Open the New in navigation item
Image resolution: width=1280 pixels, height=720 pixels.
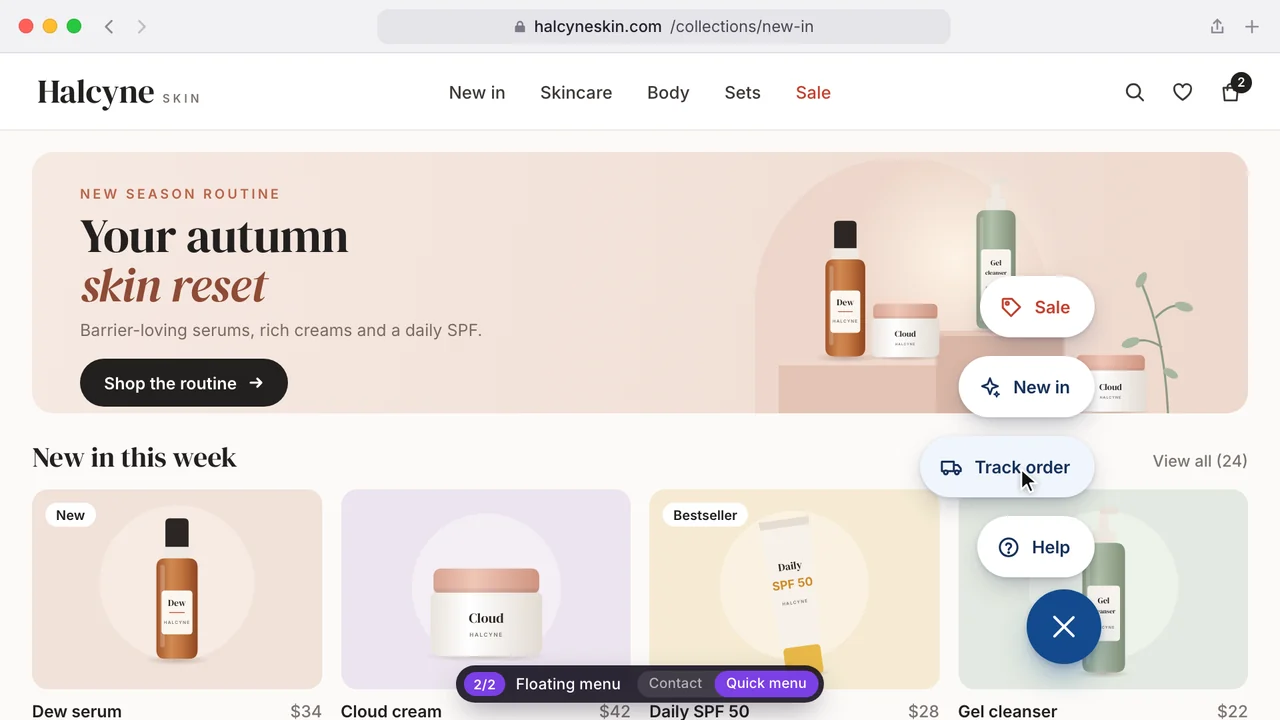coord(477,92)
